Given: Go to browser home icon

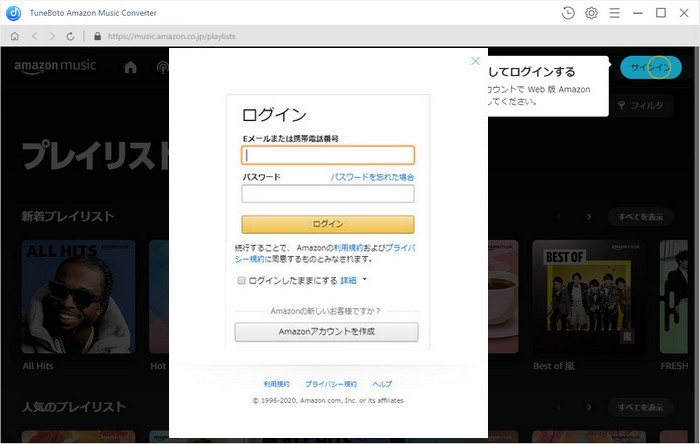Looking at the screenshot, I should 15,36.
